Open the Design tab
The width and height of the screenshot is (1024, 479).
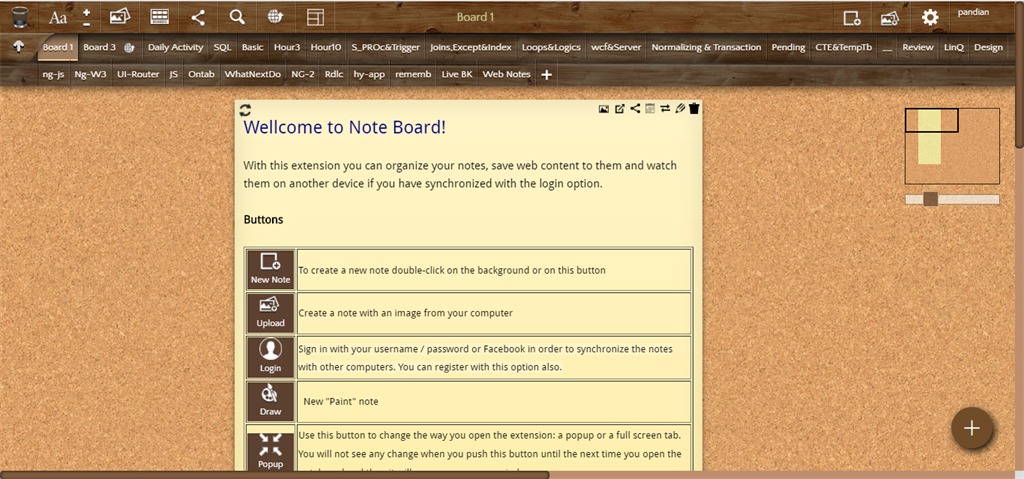[x=988, y=47]
